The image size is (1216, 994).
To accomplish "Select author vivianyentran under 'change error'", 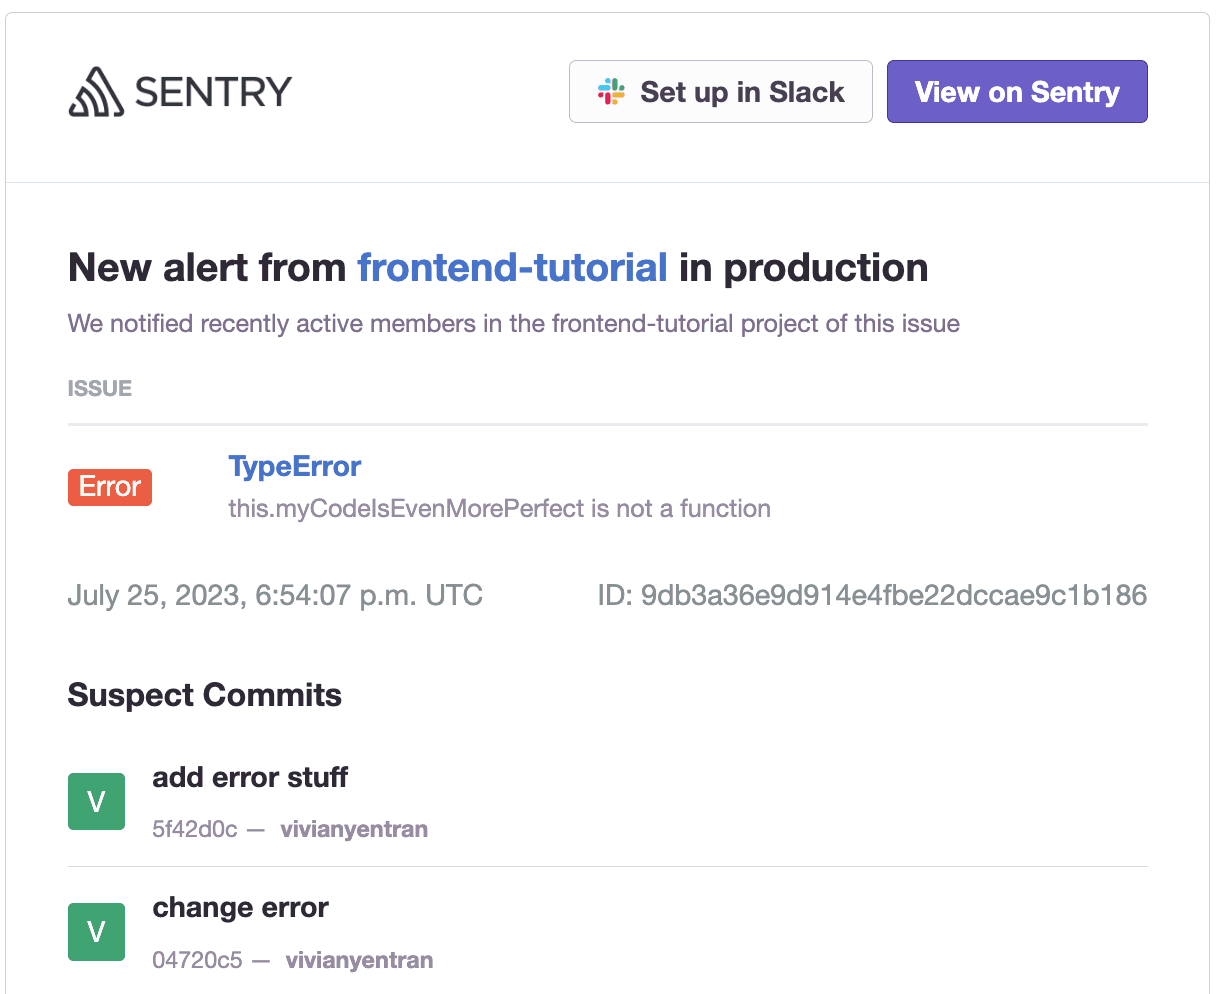I will click(359, 959).
